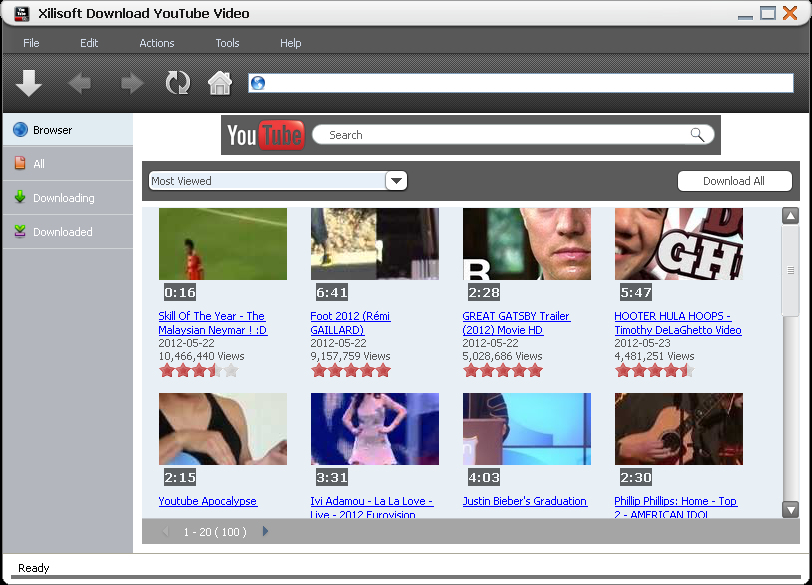Click the Justin Bieber Graduation thumbnail
The width and height of the screenshot is (812, 585).
527,429
